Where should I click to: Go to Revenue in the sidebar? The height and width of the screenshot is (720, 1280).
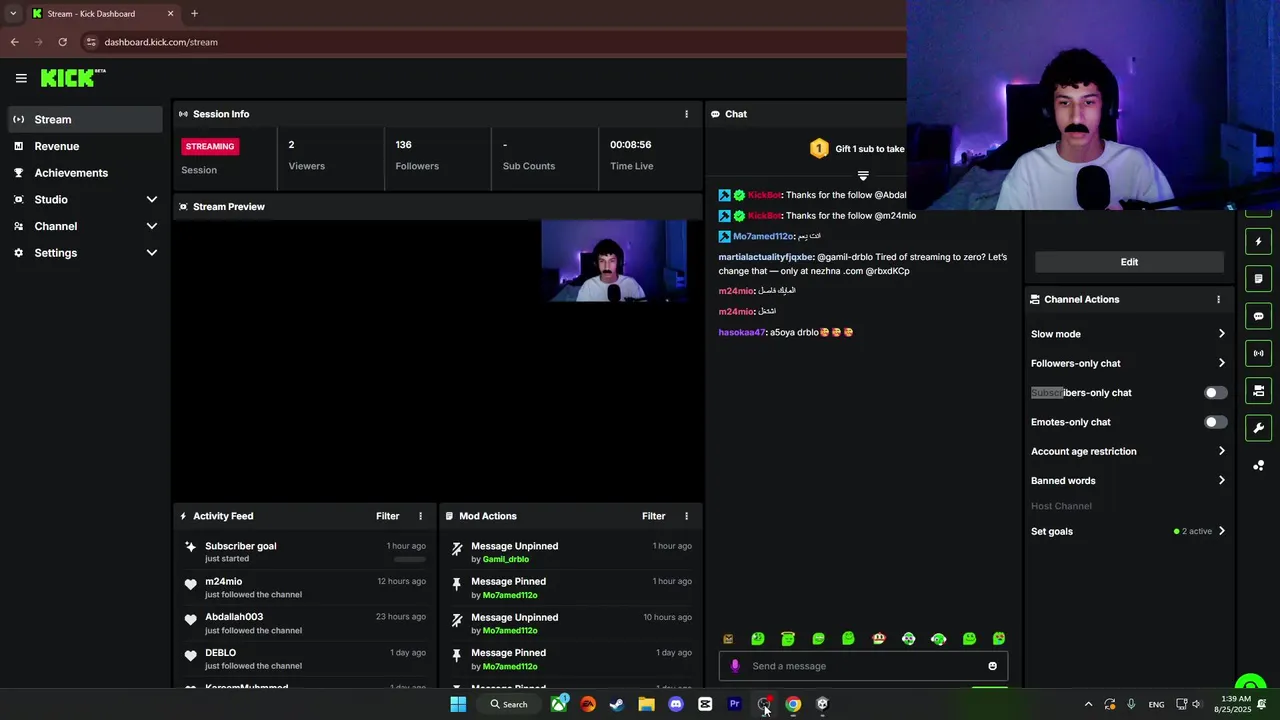pos(84,146)
